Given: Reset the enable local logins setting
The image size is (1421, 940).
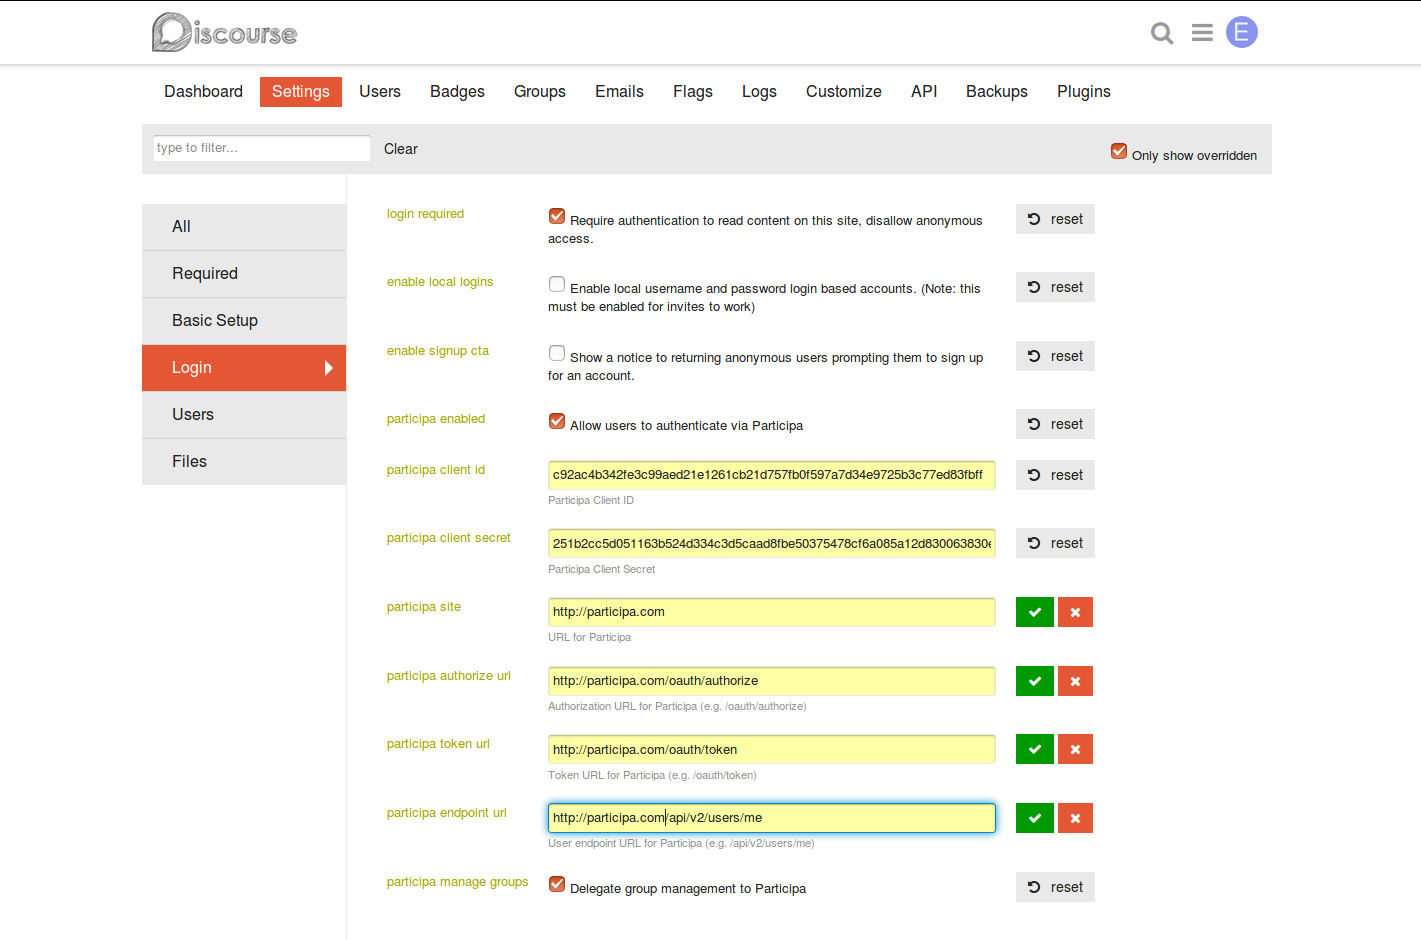Looking at the screenshot, I should point(1055,287).
